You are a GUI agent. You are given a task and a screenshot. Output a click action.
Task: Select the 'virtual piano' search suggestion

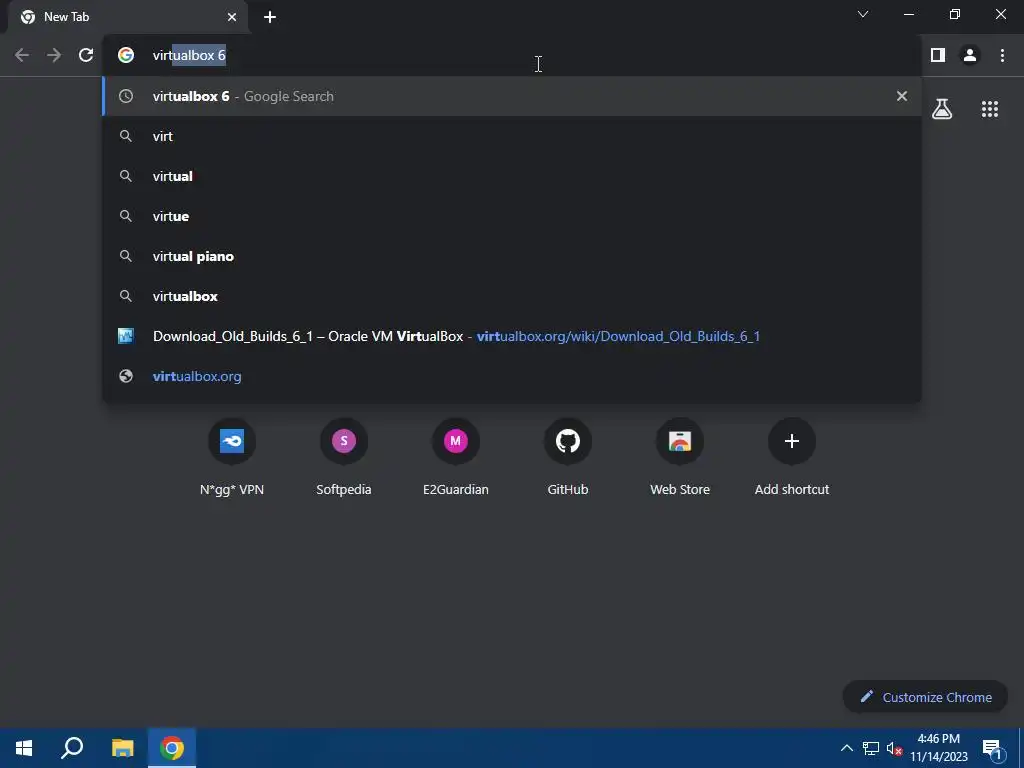tap(511, 256)
